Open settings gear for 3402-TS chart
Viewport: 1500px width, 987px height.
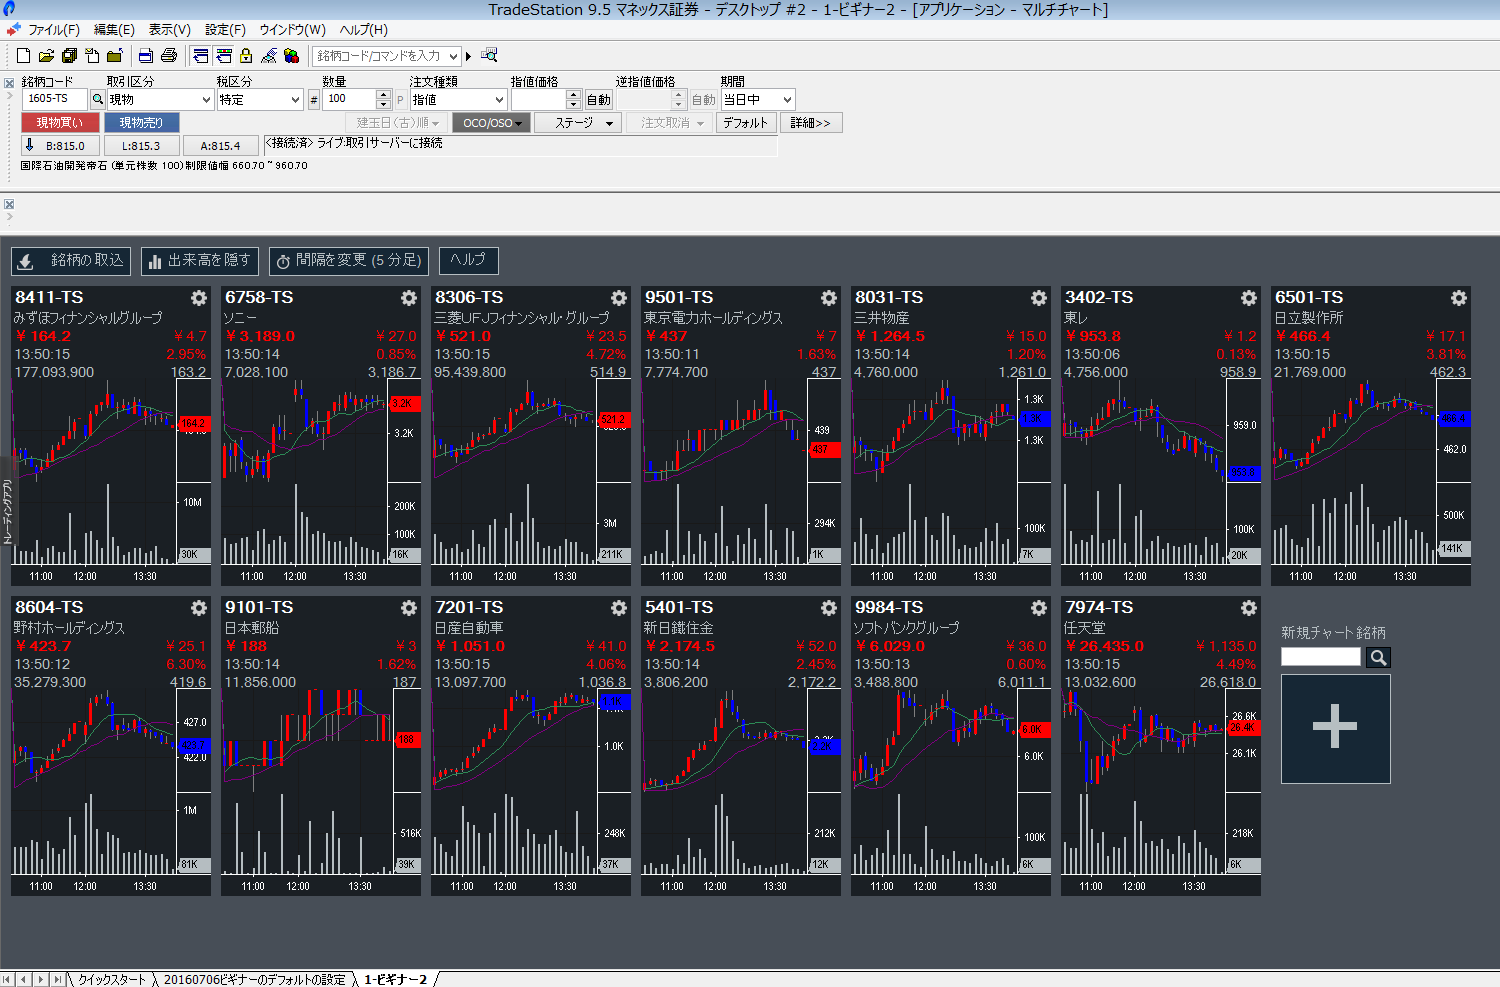coord(1249,298)
